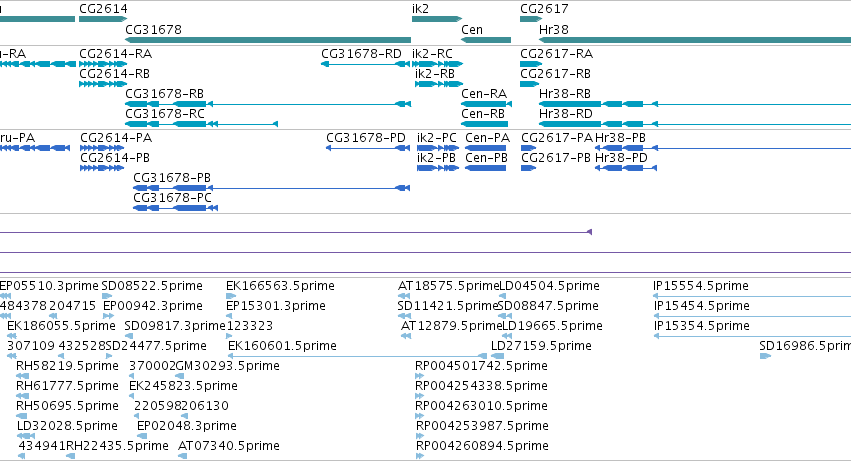Click EST label AT07340.5prime

[228, 446]
